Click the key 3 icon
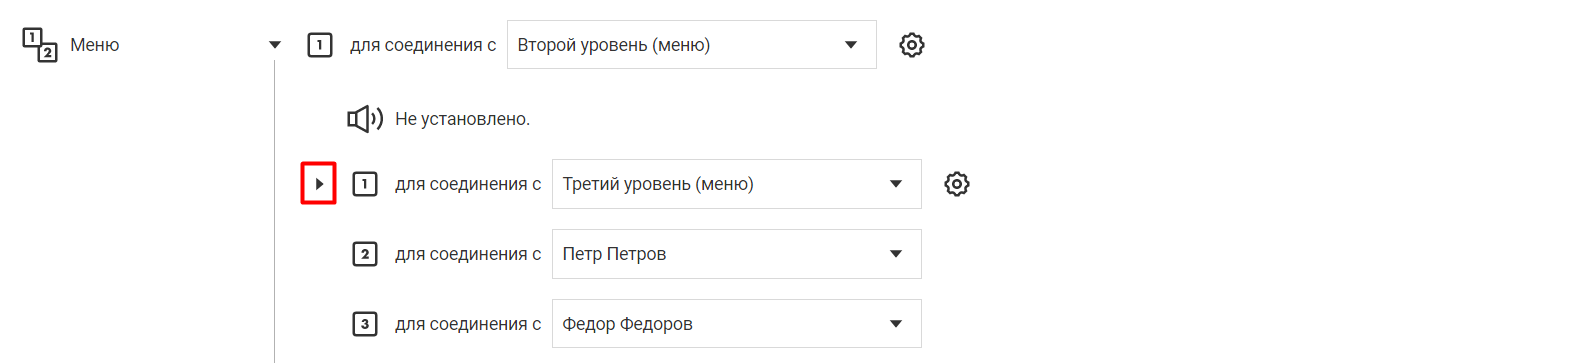The height and width of the screenshot is (363, 1582). point(365,324)
